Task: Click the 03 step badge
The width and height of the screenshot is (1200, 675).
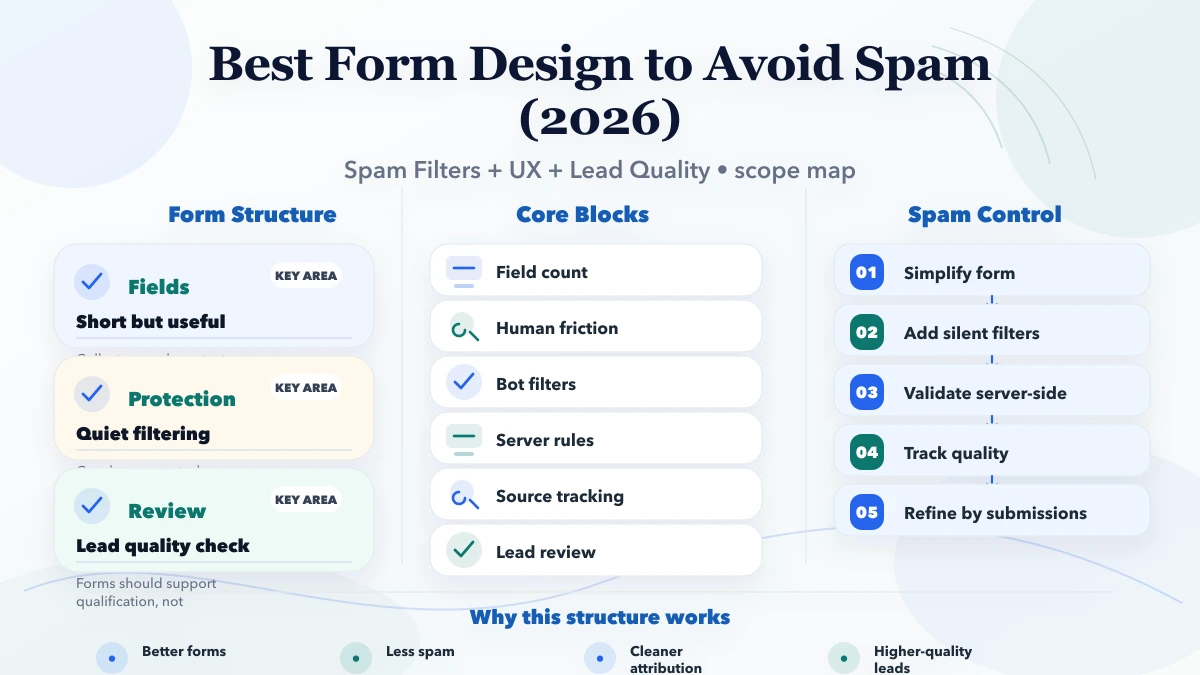Action: (867, 393)
